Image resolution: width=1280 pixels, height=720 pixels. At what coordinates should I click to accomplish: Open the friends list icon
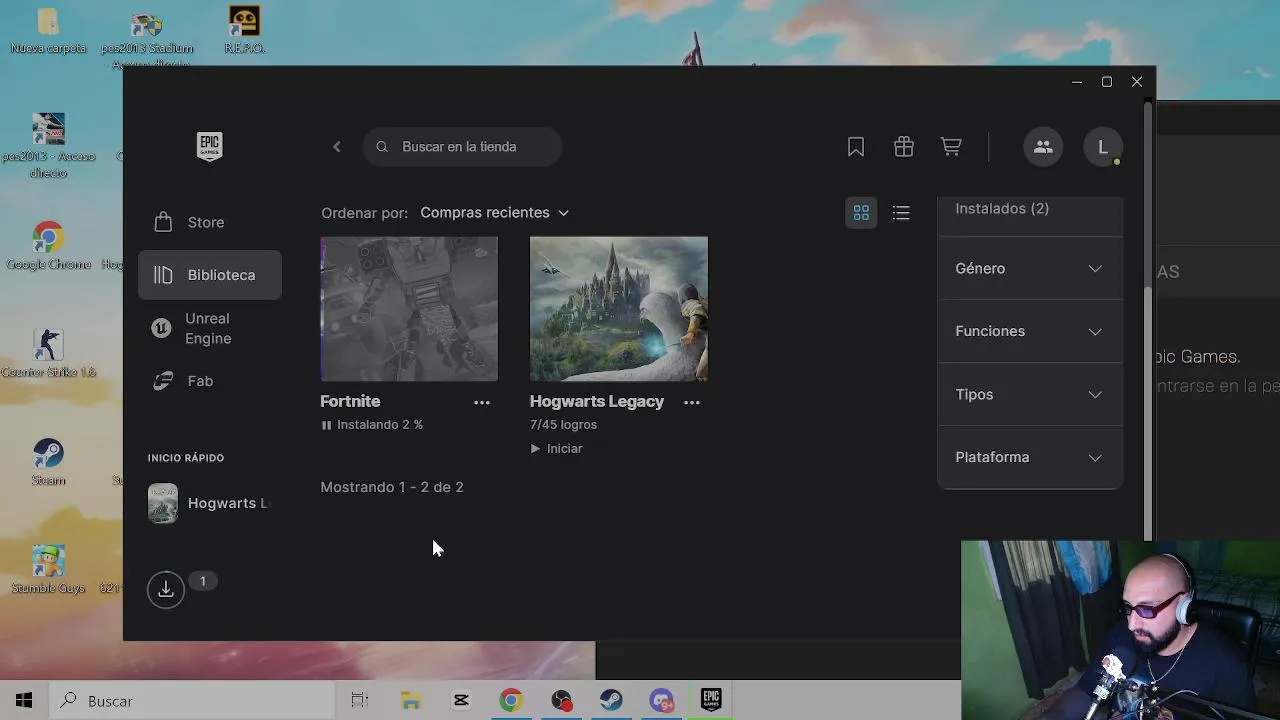tap(1043, 147)
